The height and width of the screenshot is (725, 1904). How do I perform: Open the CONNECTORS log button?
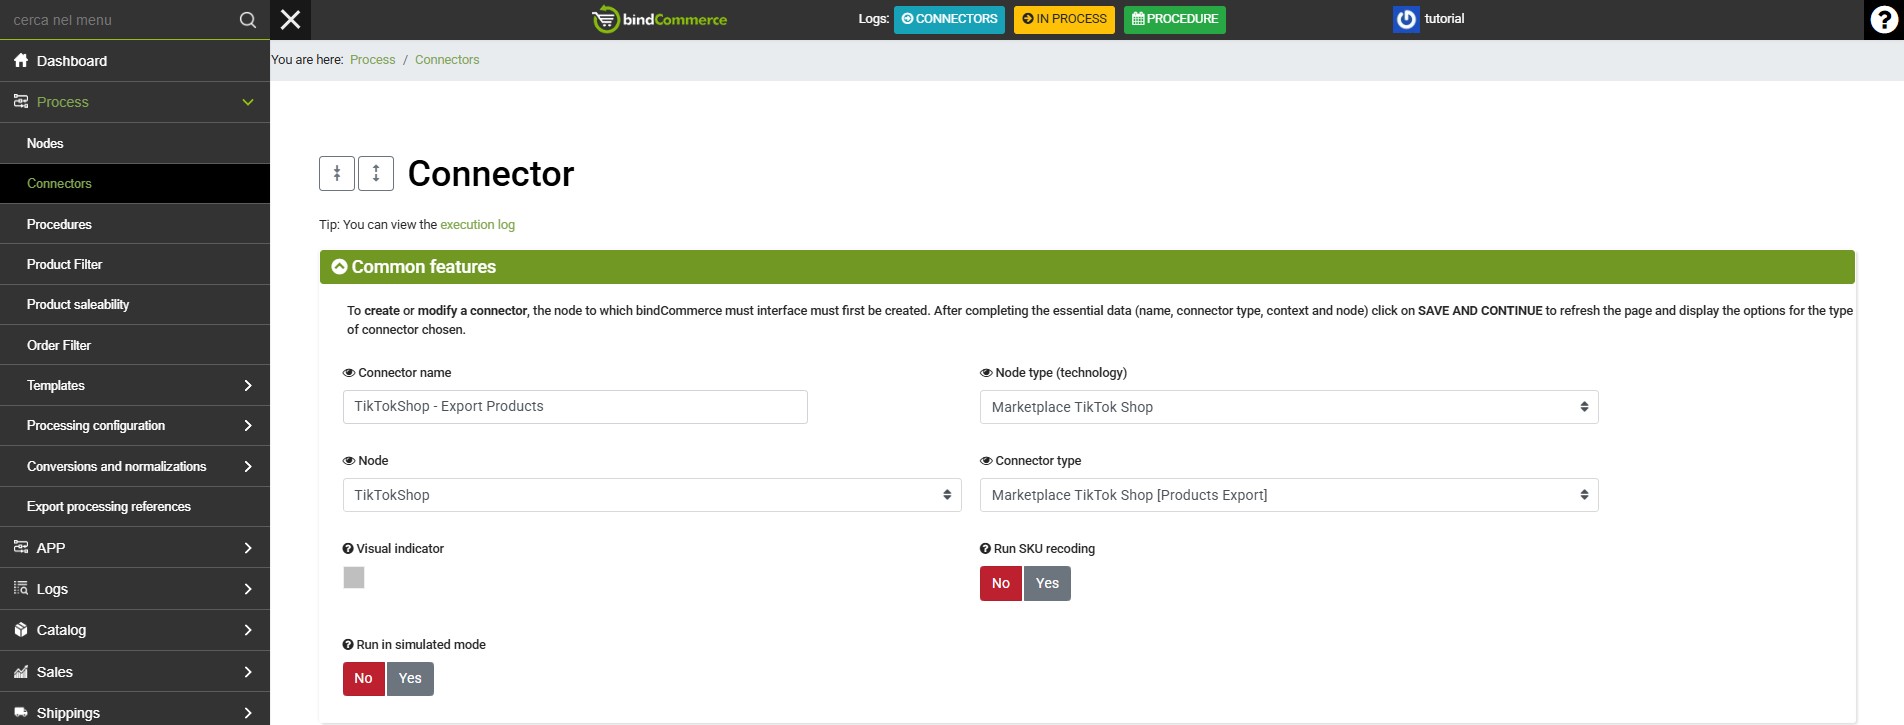949,19
